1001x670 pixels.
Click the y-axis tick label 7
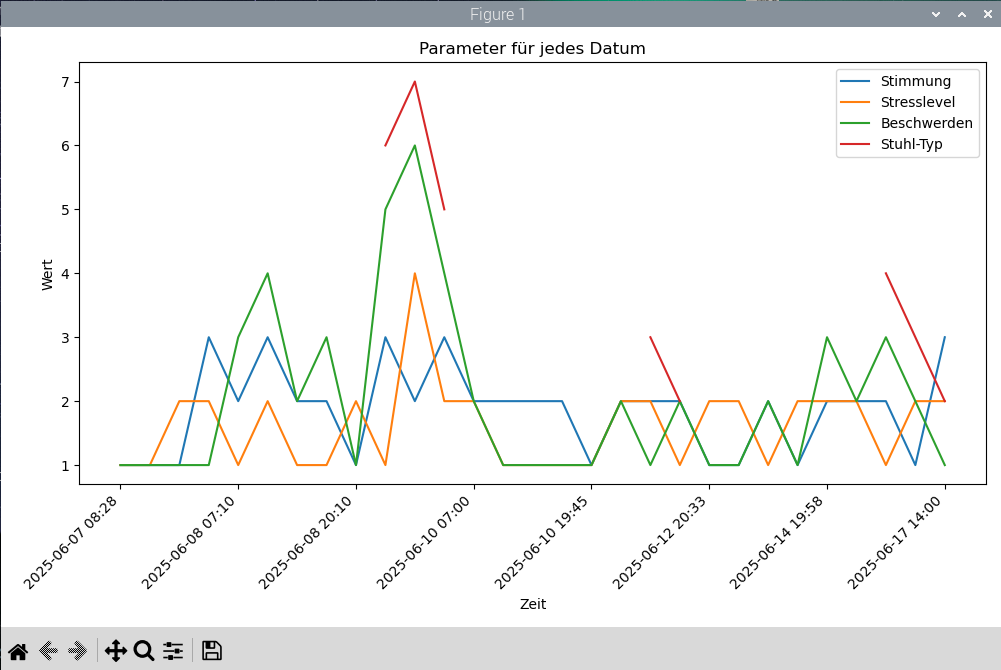click(x=66, y=82)
